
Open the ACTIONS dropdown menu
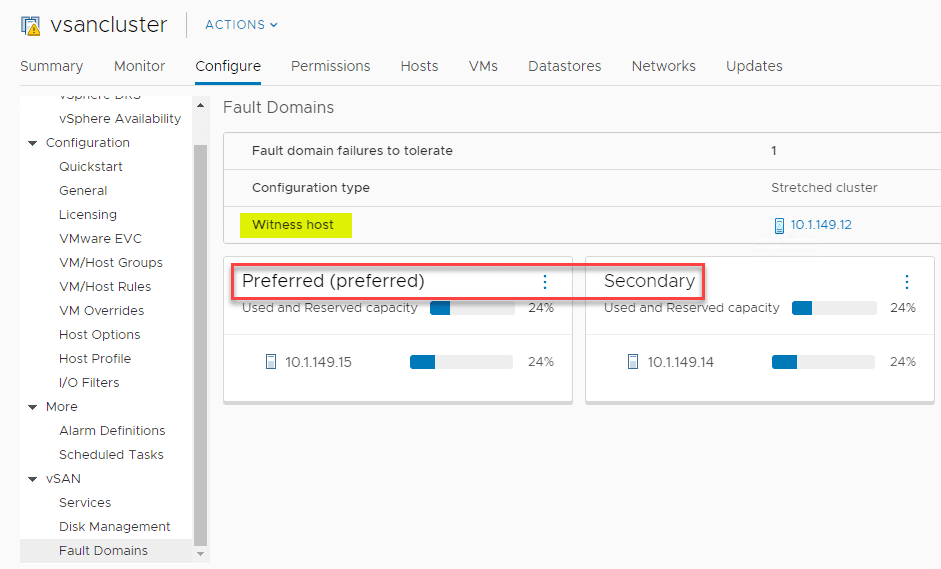pyautogui.click(x=241, y=25)
